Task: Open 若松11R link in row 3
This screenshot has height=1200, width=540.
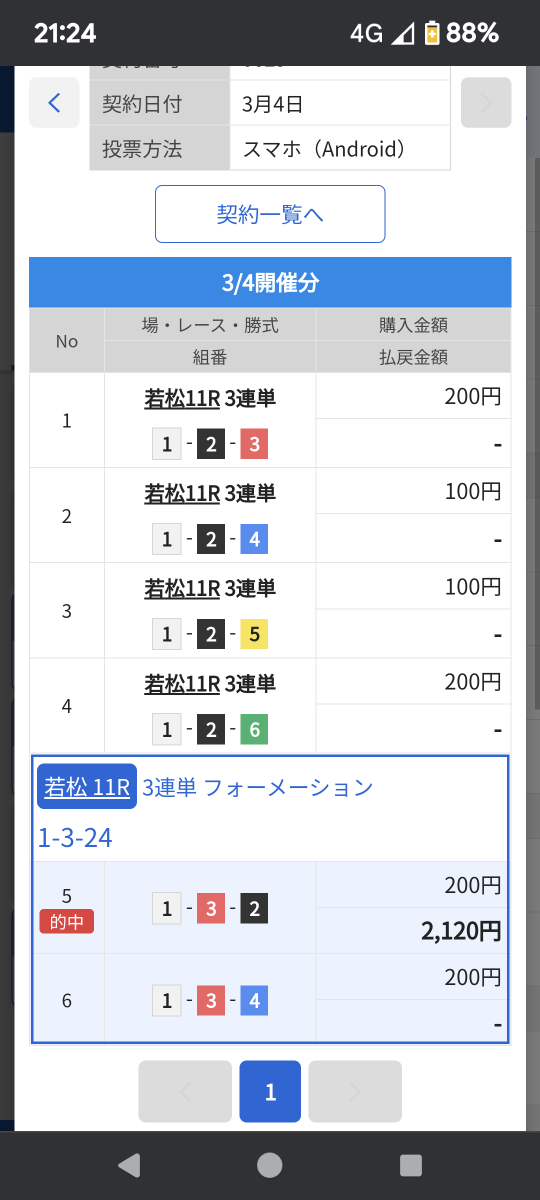Action: pyautogui.click(x=182, y=588)
